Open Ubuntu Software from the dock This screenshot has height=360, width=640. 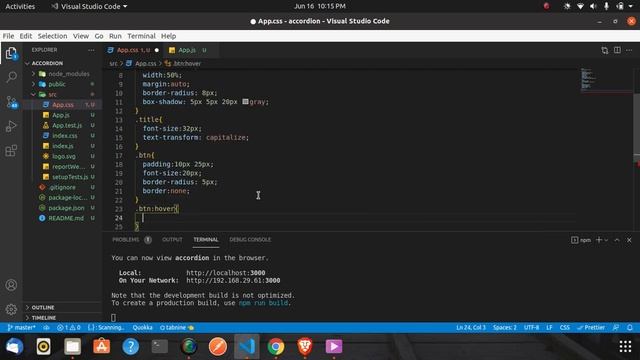pos(102,347)
